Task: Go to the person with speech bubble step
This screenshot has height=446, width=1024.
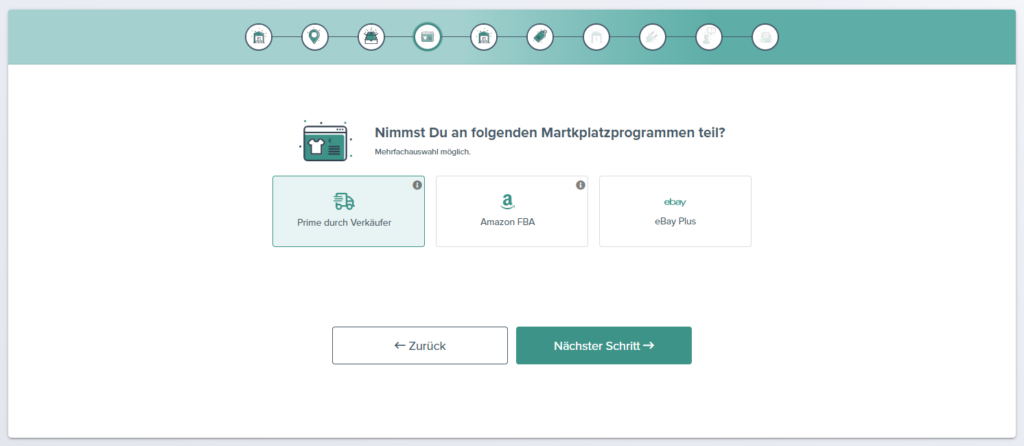Action: click(709, 37)
